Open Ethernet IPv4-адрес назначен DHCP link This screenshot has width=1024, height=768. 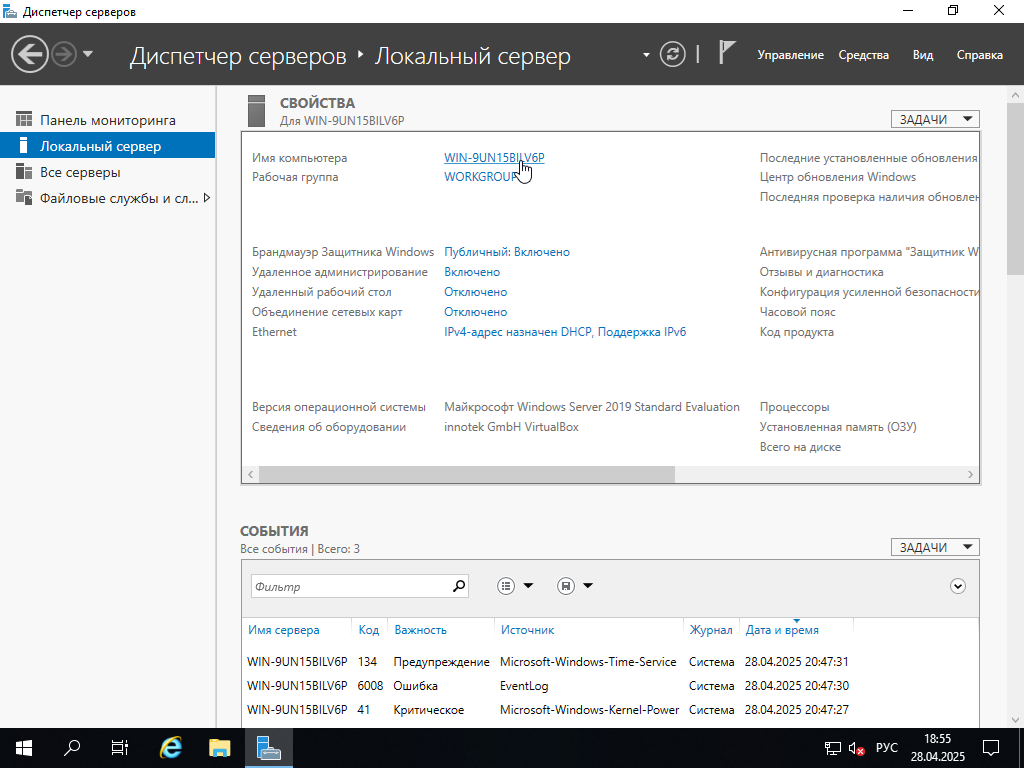565,332
